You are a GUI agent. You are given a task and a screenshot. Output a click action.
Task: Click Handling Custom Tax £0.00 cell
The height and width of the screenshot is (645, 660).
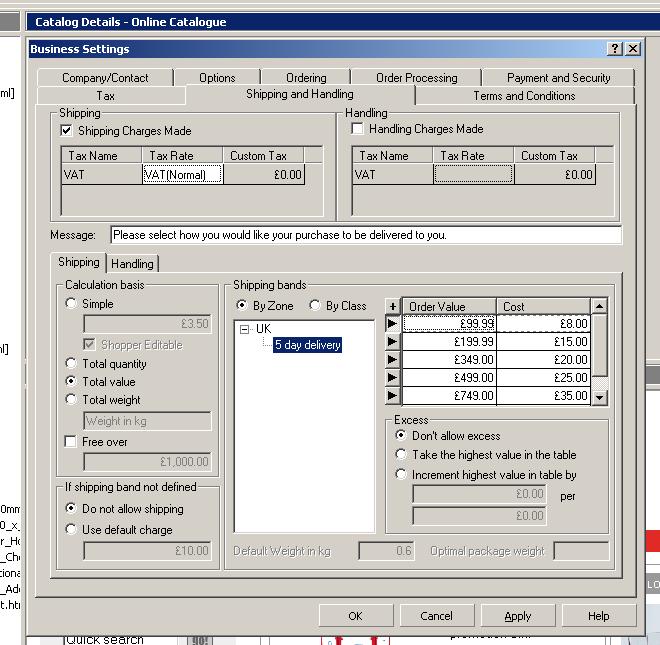pos(555,174)
